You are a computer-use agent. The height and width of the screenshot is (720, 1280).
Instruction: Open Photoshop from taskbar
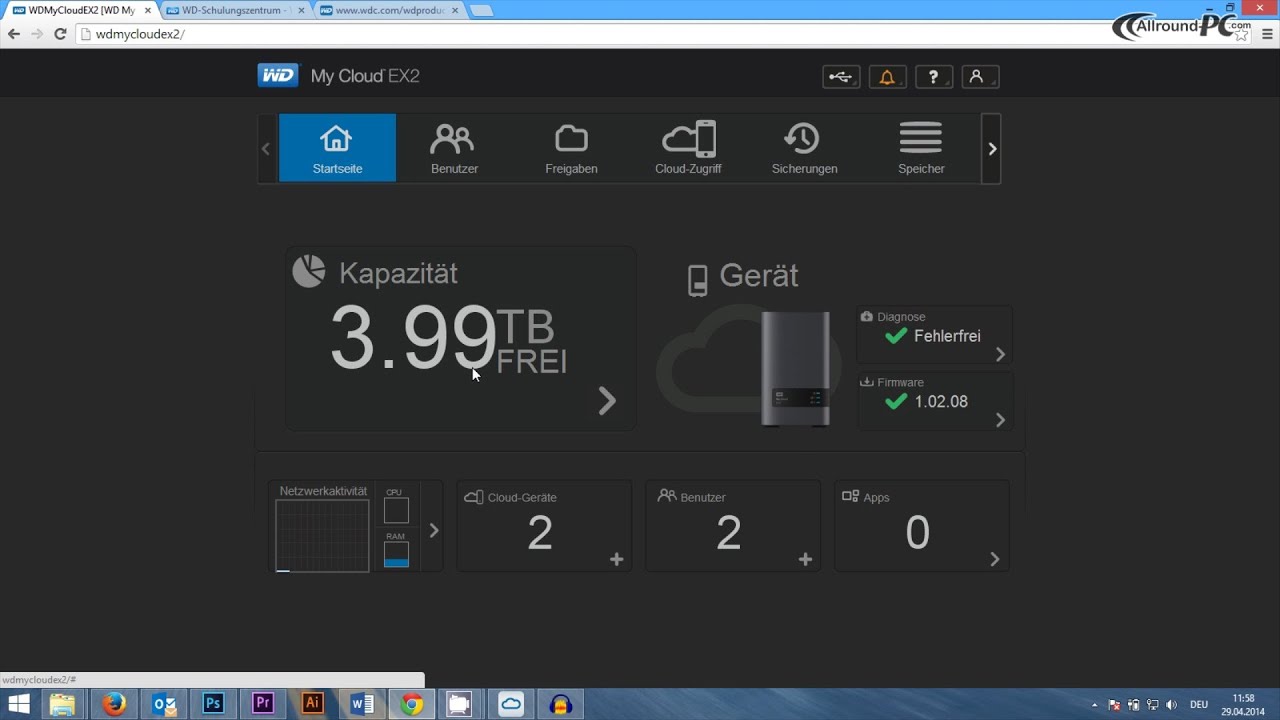pos(213,704)
